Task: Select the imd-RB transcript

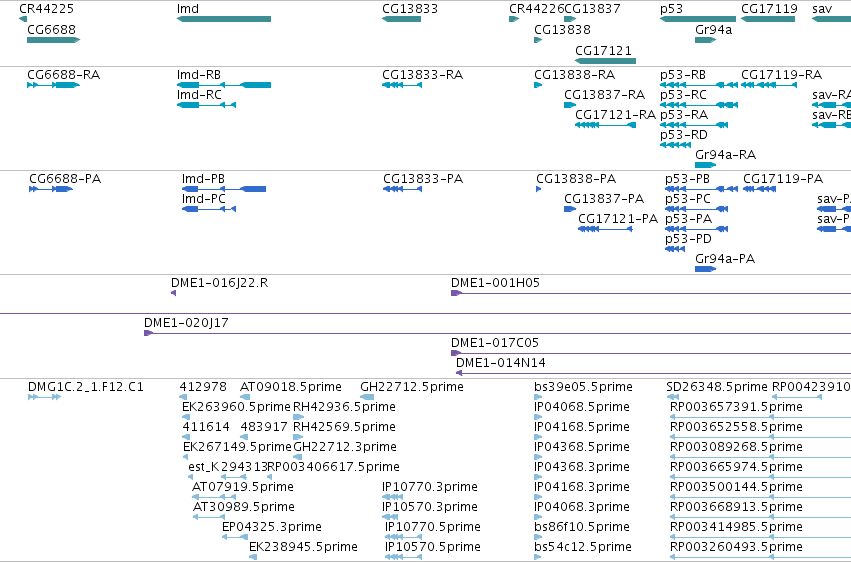Action: coord(224,85)
